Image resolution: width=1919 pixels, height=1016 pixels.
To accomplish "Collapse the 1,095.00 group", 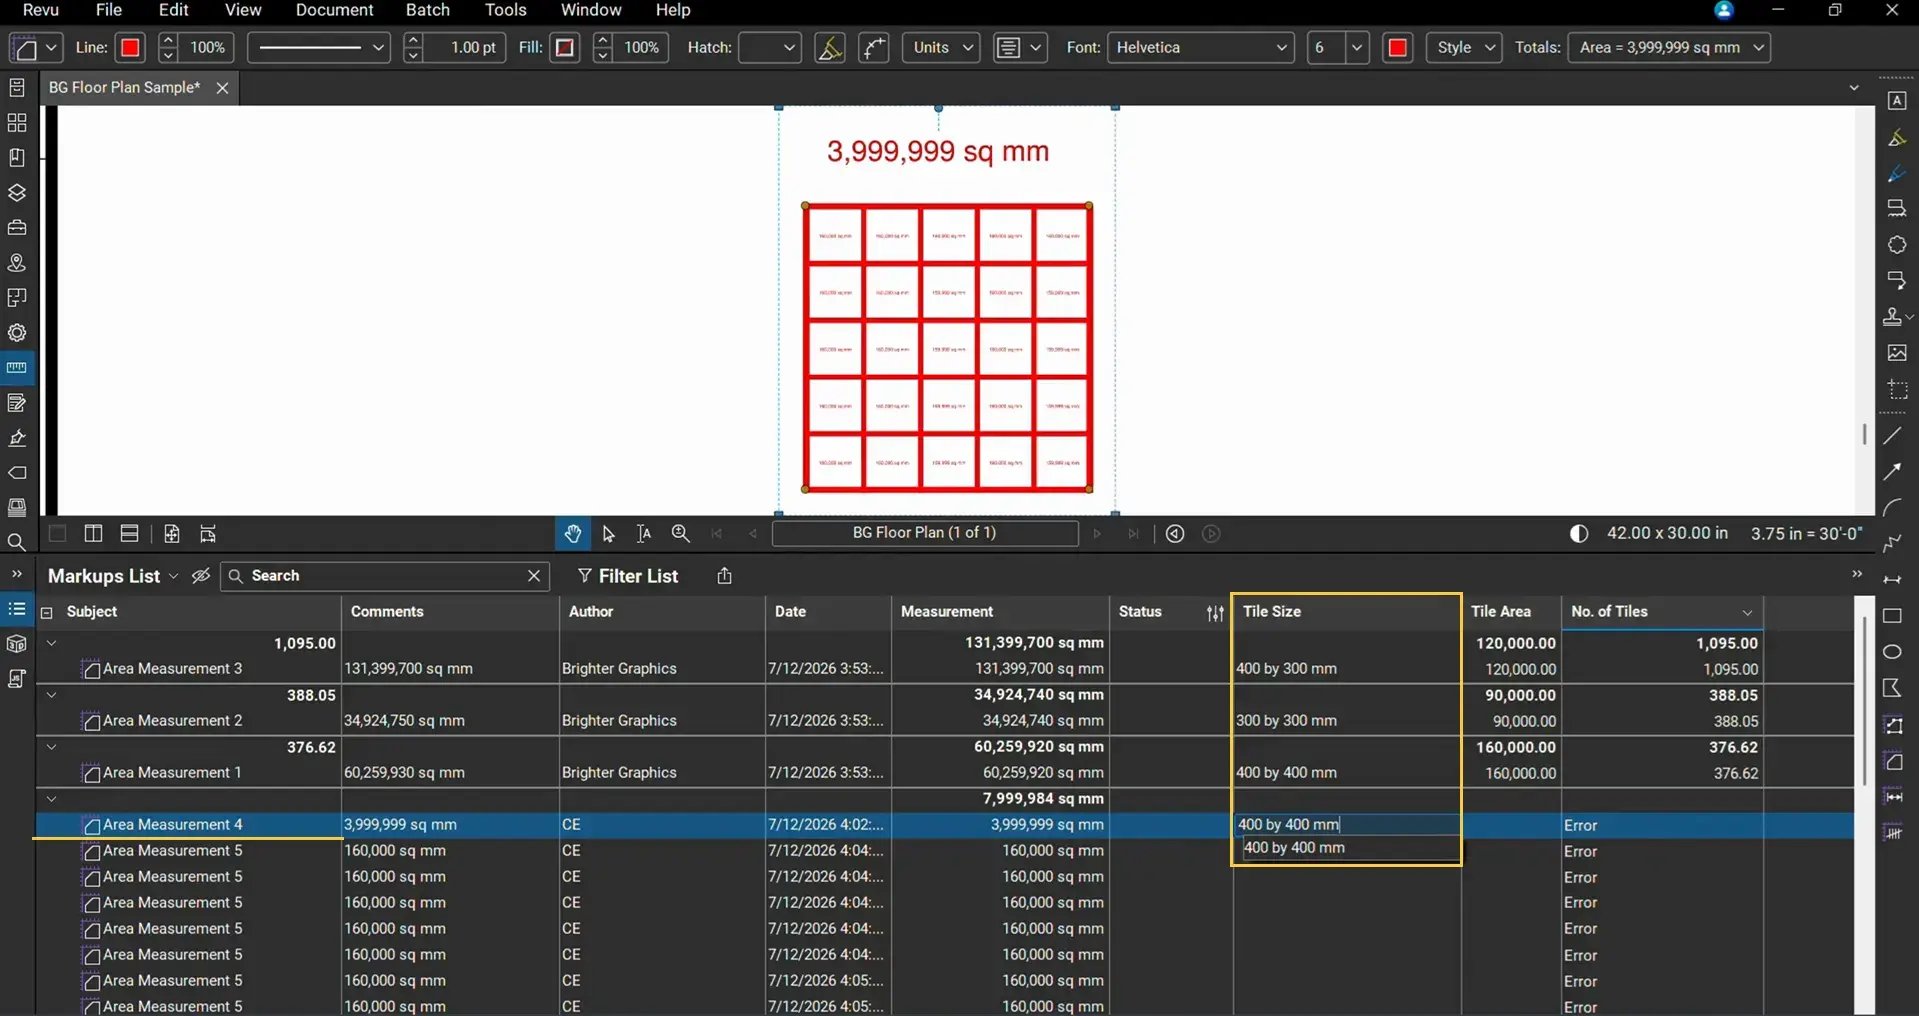I will coord(51,644).
